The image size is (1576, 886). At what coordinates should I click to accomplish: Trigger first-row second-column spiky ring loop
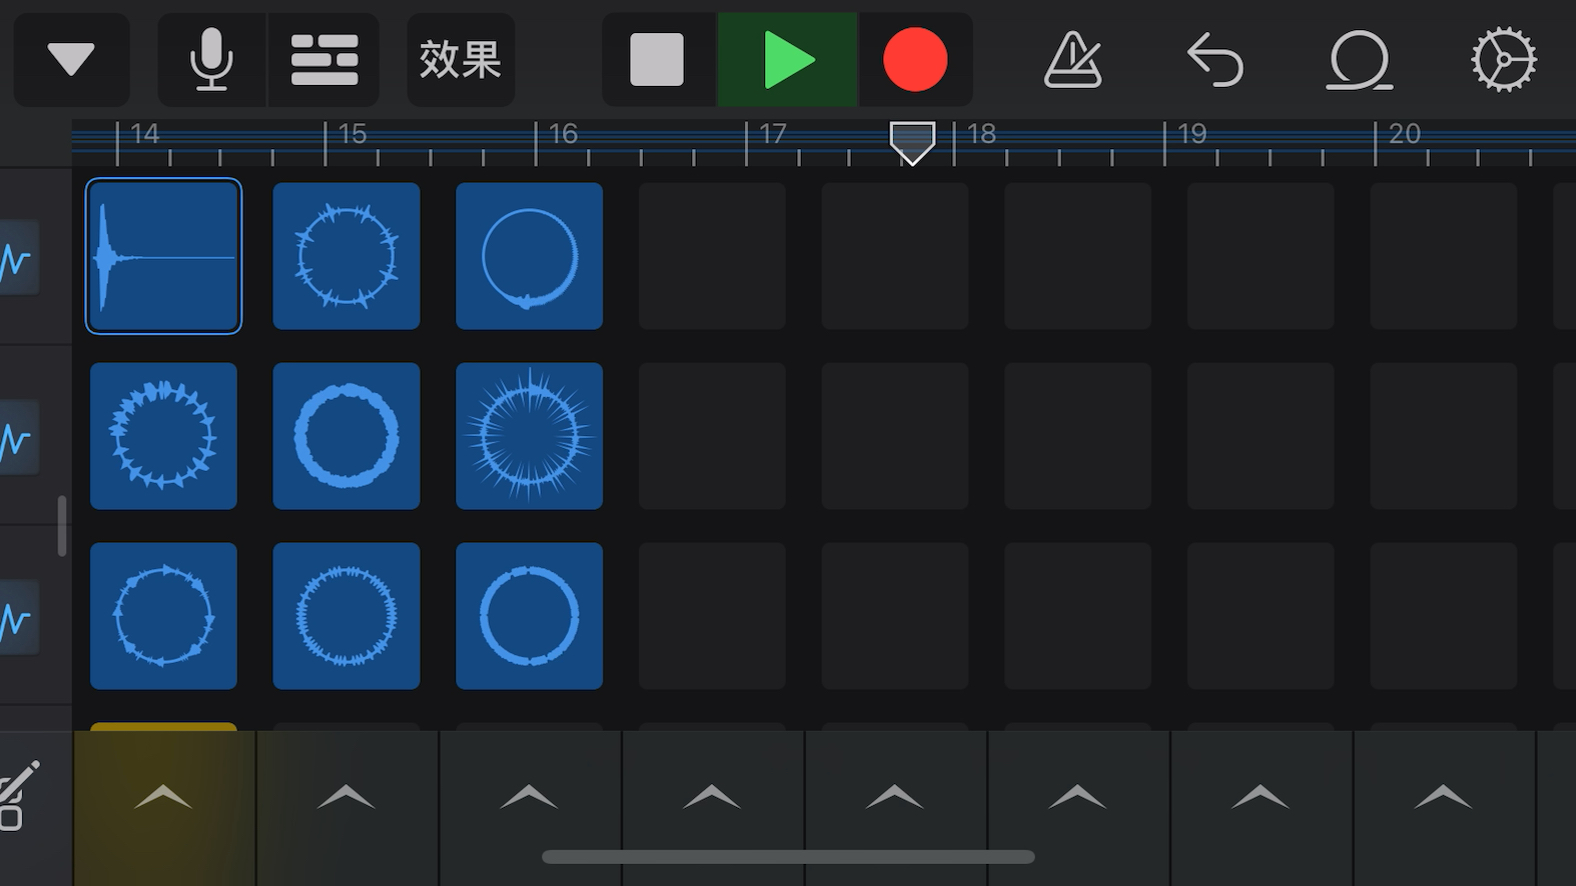tap(346, 256)
